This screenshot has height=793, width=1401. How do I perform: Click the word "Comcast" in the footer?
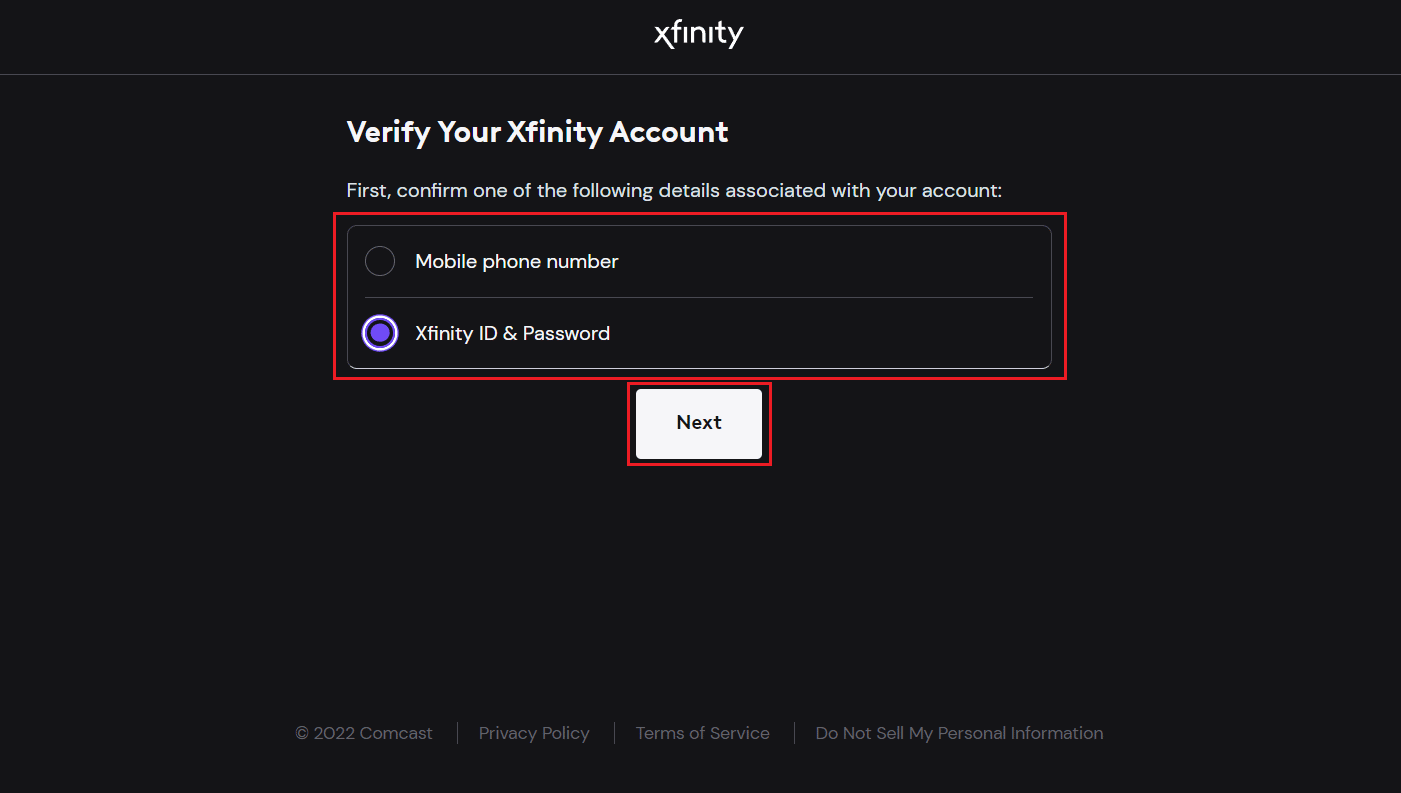point(396,733)
